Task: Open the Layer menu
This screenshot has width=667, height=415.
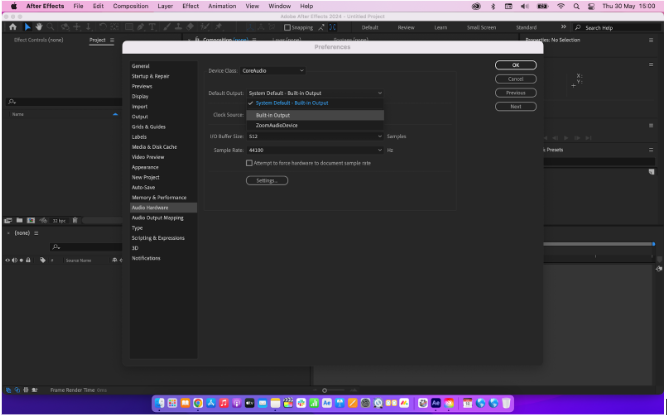Action: 165,6
